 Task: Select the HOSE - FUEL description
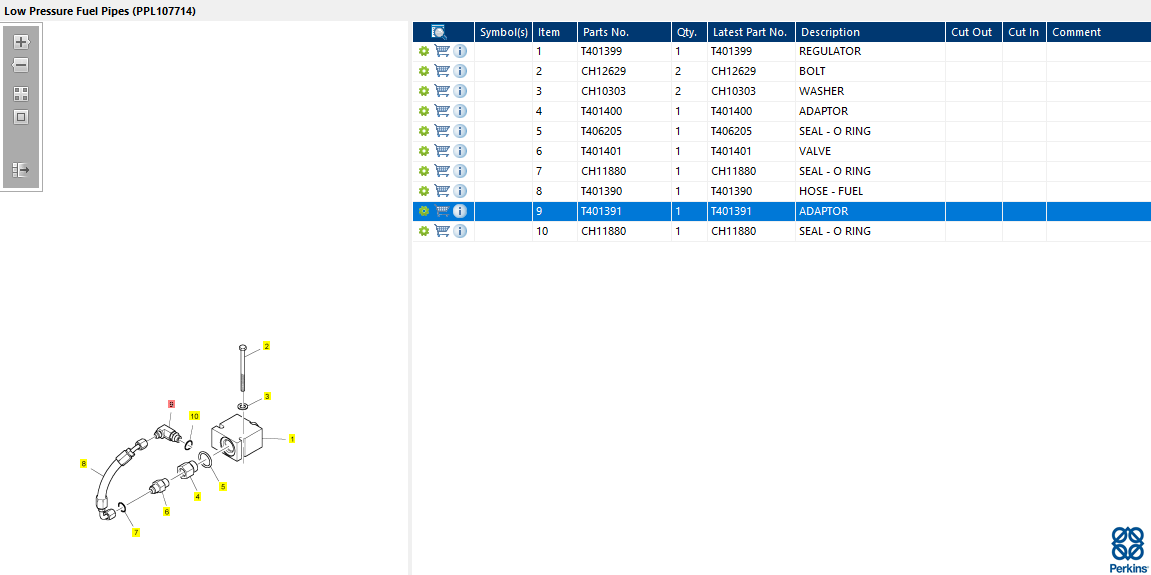871,191
